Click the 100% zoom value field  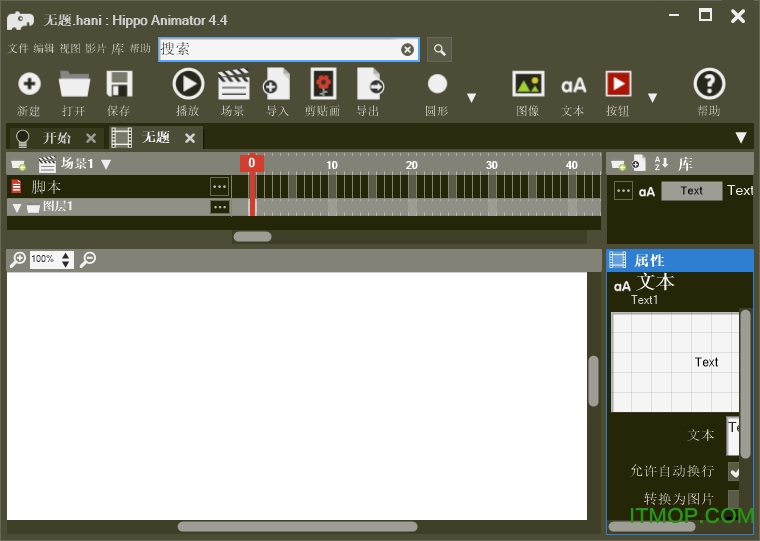pyautogui.click(x=45, y=259)
